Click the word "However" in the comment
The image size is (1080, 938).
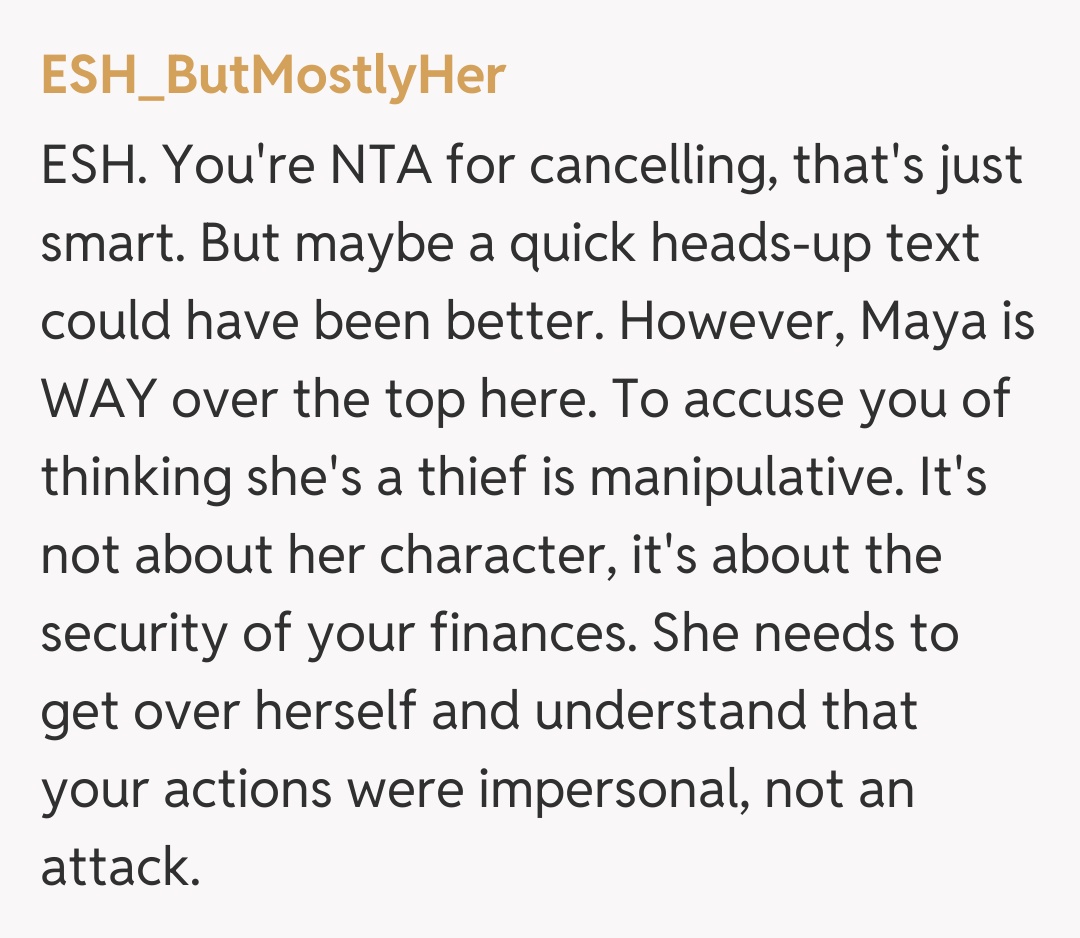(731, 323)
